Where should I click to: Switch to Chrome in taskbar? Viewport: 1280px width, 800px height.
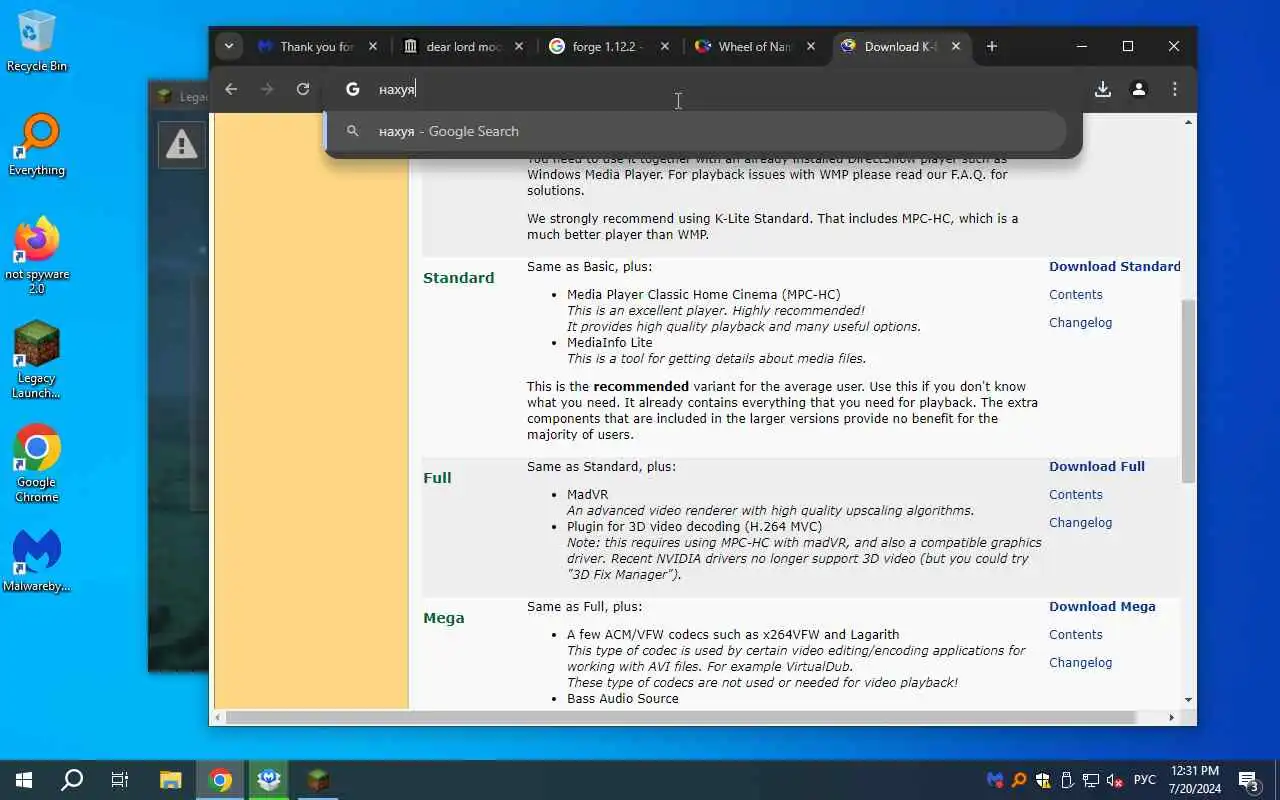[x=220, y=780]
